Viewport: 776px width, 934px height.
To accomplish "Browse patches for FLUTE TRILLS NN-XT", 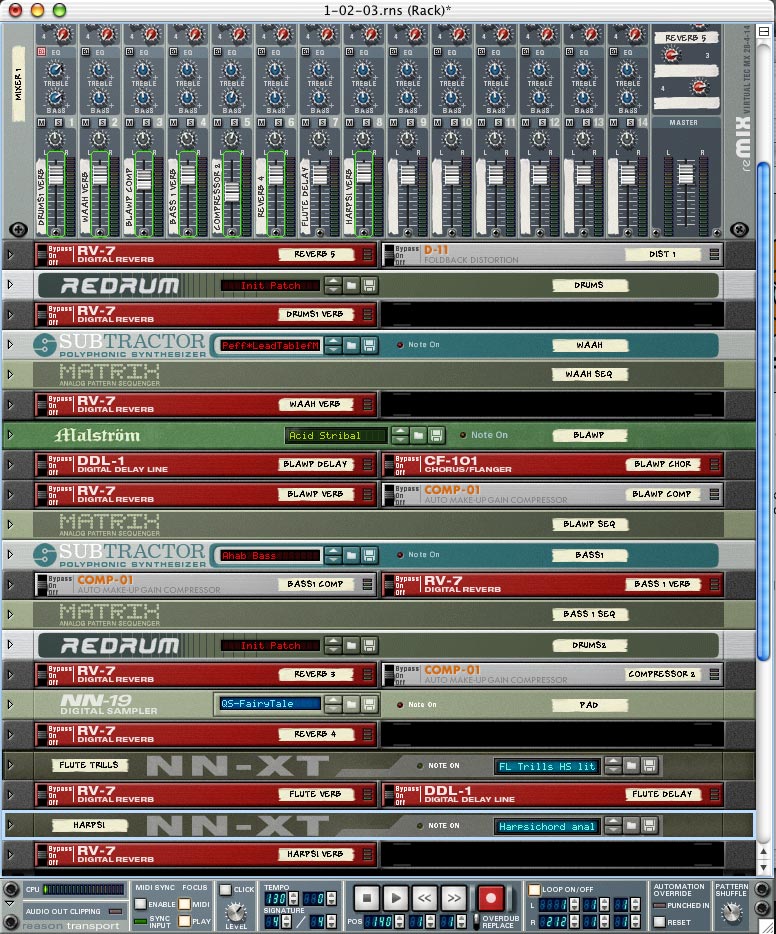I will 631,765.
